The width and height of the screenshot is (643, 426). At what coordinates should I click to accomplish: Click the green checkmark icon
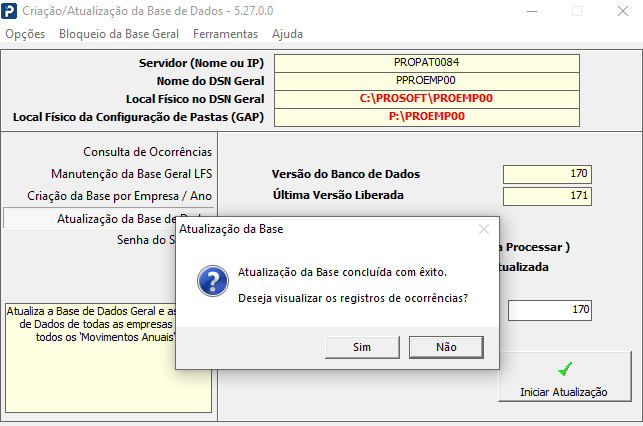click(565, 369)
